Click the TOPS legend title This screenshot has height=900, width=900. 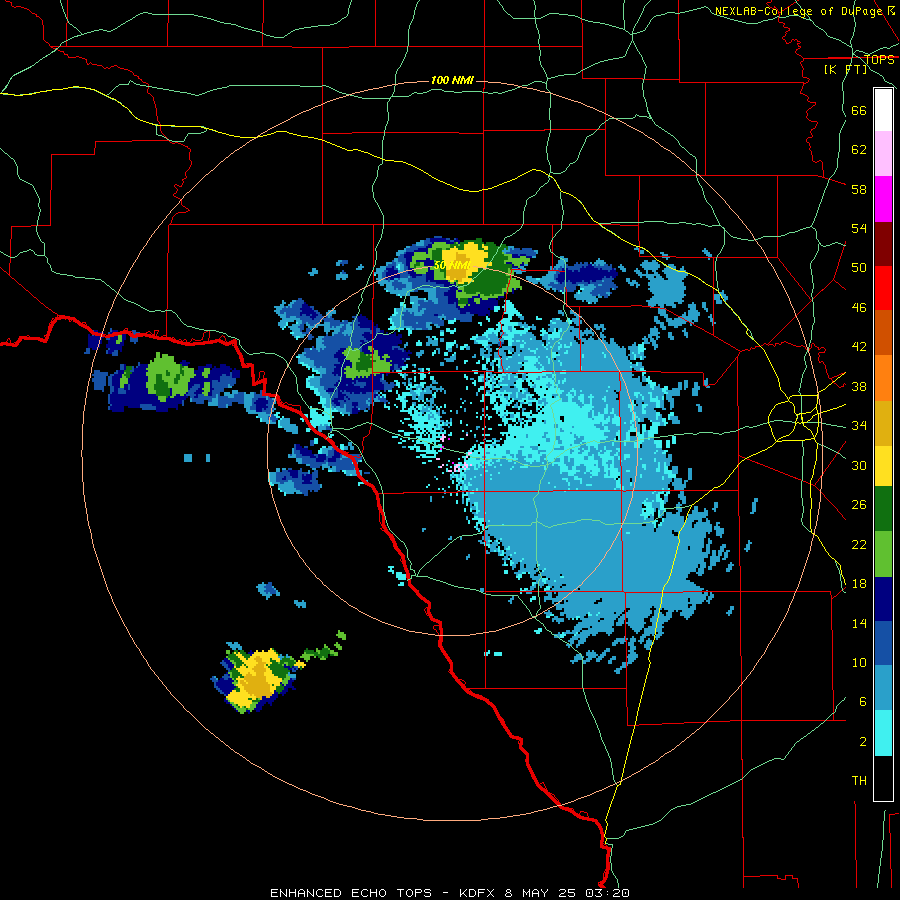[x=879, y=59]
